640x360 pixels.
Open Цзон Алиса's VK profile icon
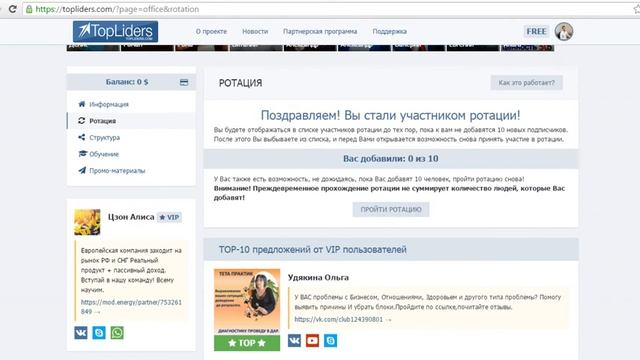(81, 333)
